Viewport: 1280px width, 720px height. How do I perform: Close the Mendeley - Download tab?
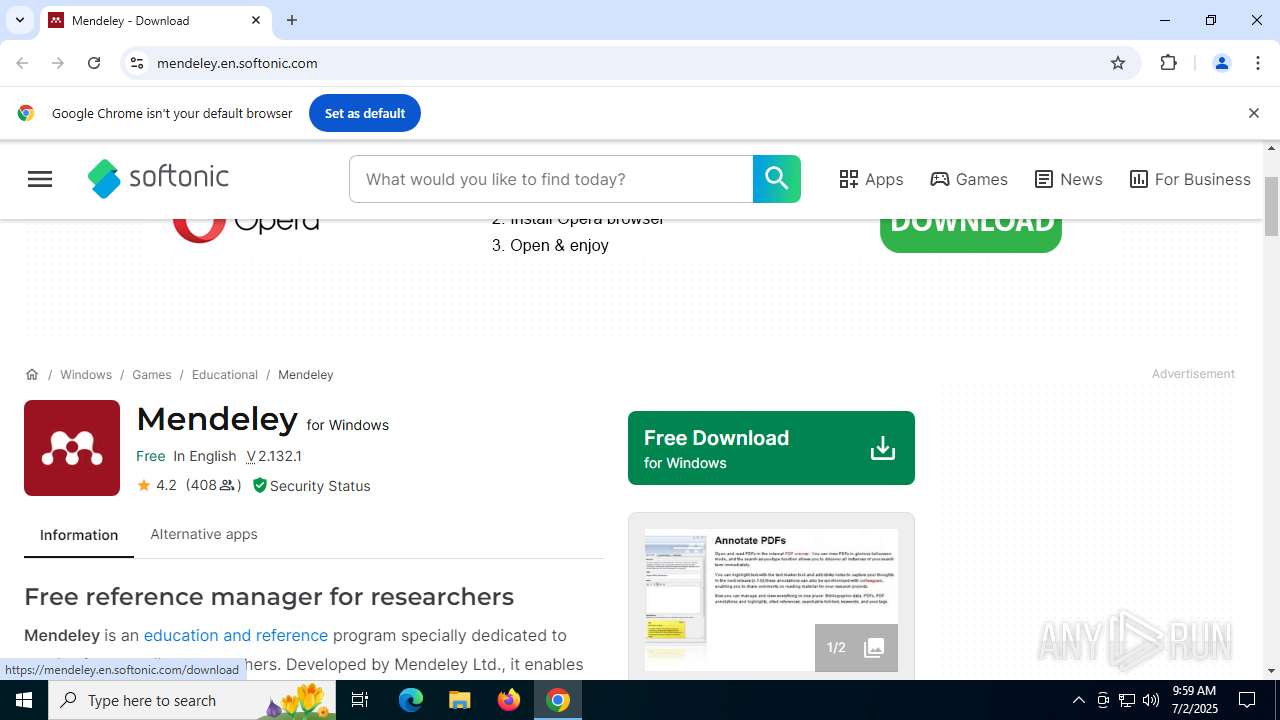(256, 20)
